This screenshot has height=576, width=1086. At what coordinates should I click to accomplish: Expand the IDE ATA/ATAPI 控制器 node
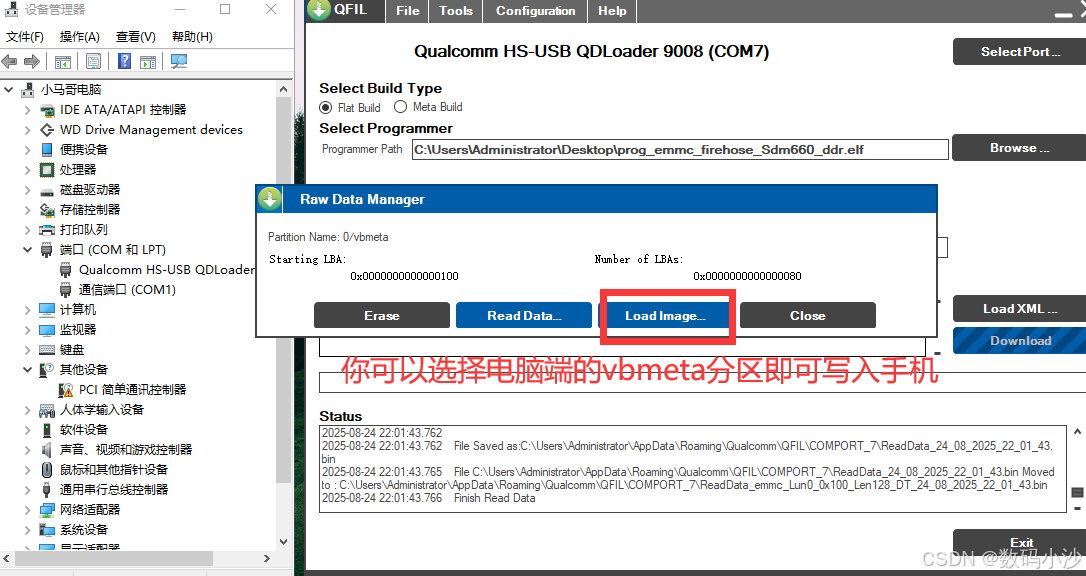(28, 110)
